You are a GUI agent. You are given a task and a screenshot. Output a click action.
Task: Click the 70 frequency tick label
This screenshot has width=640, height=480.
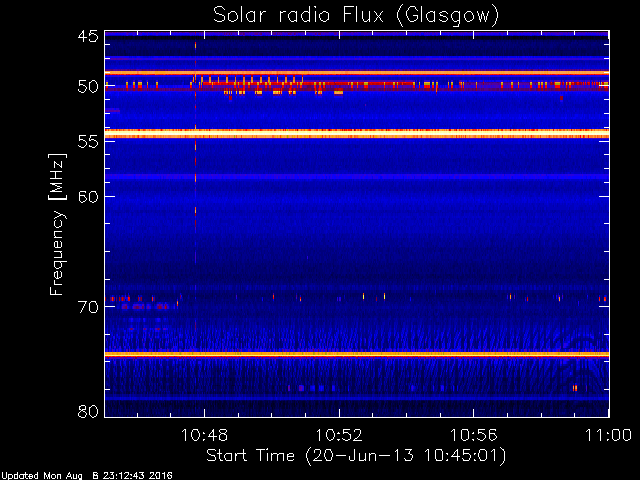click(x=88, y=307)
